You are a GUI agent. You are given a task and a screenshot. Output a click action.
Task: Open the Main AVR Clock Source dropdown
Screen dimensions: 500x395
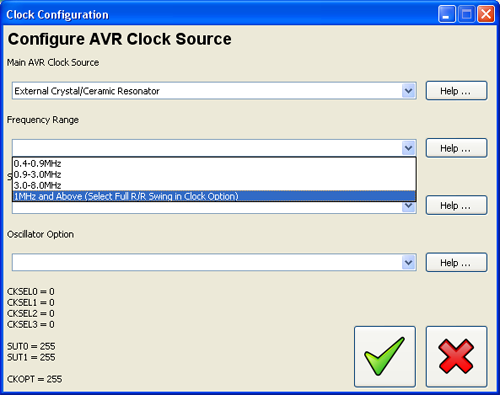click(409, 91)
